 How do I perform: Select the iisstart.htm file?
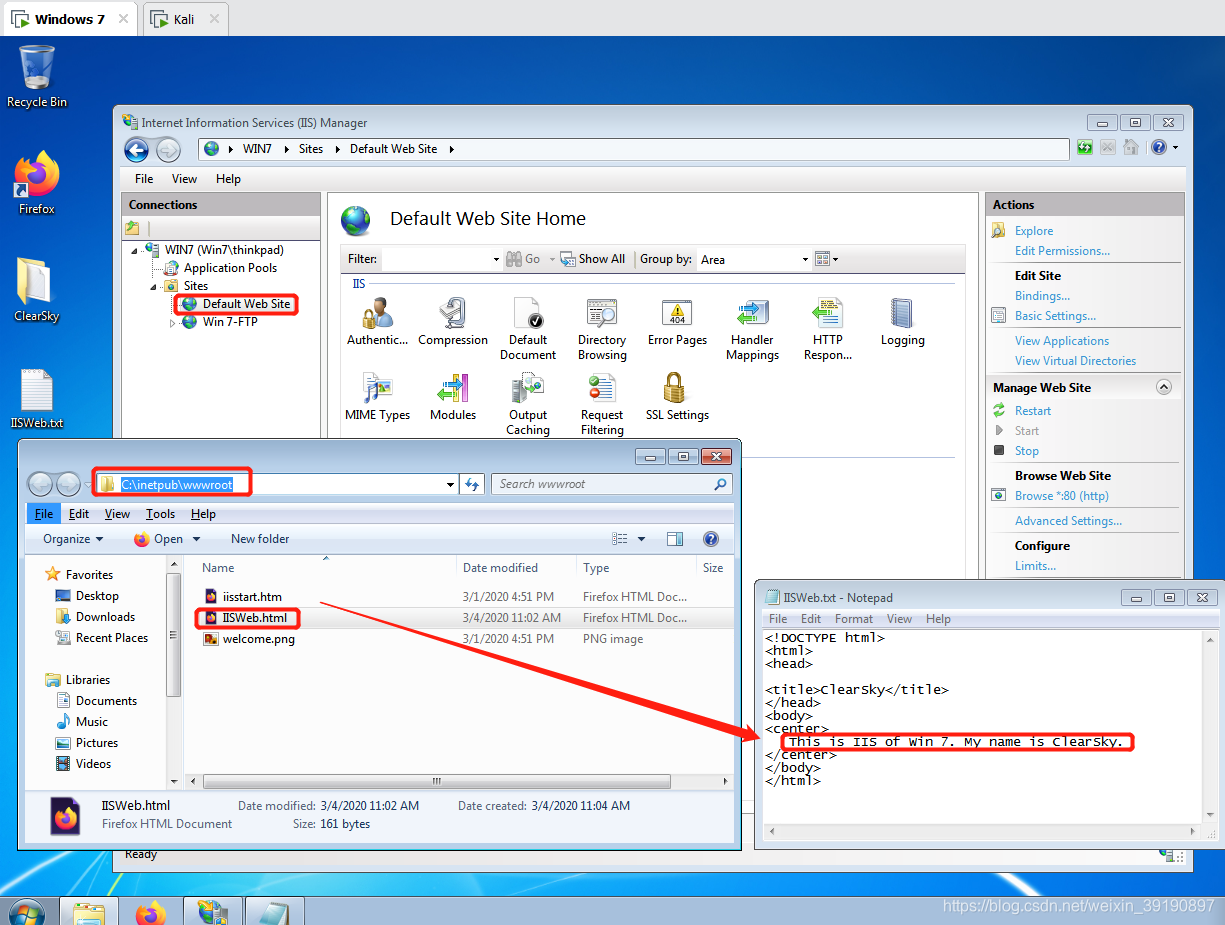[252, 597]
